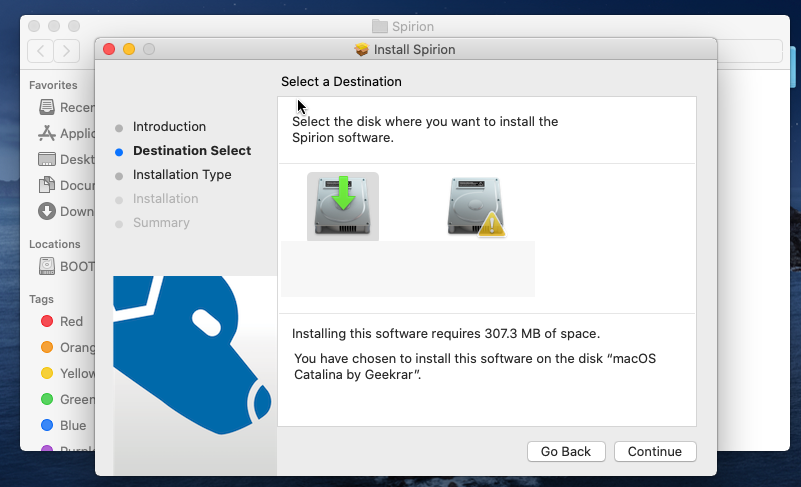Open the Documents sidebar icon
Screen dimensions: 801x487
point(46,185)
